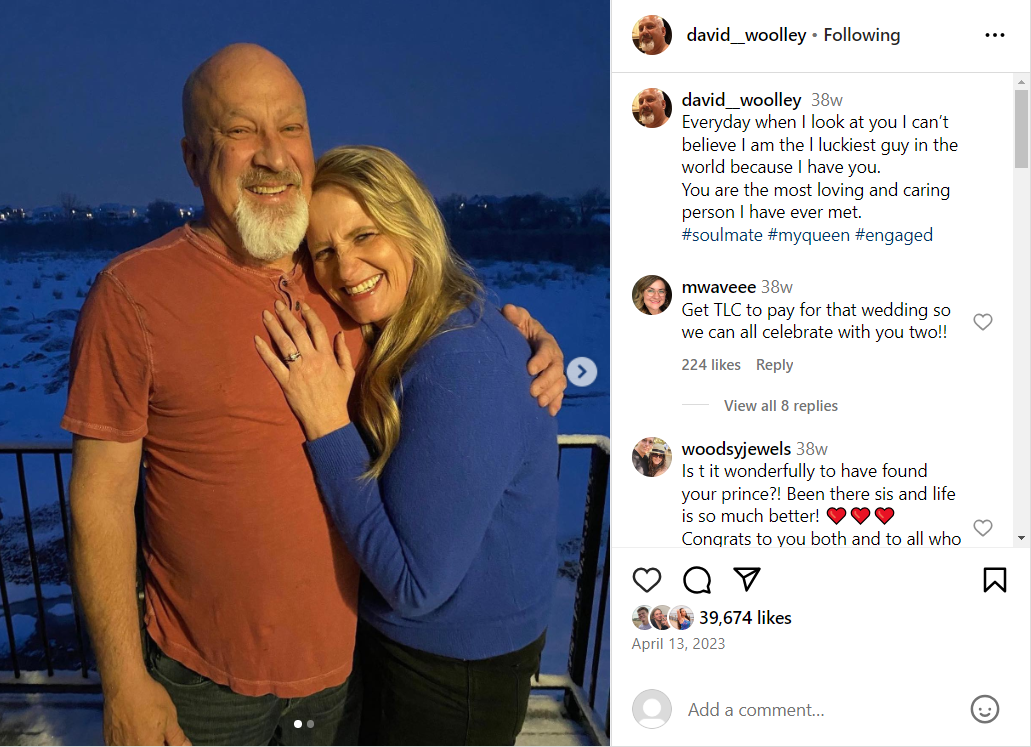Image resolution: width=1031 pixels, height=747 pixels.
Task: Click the Following button in the header
Action: [x=861, y=35]
